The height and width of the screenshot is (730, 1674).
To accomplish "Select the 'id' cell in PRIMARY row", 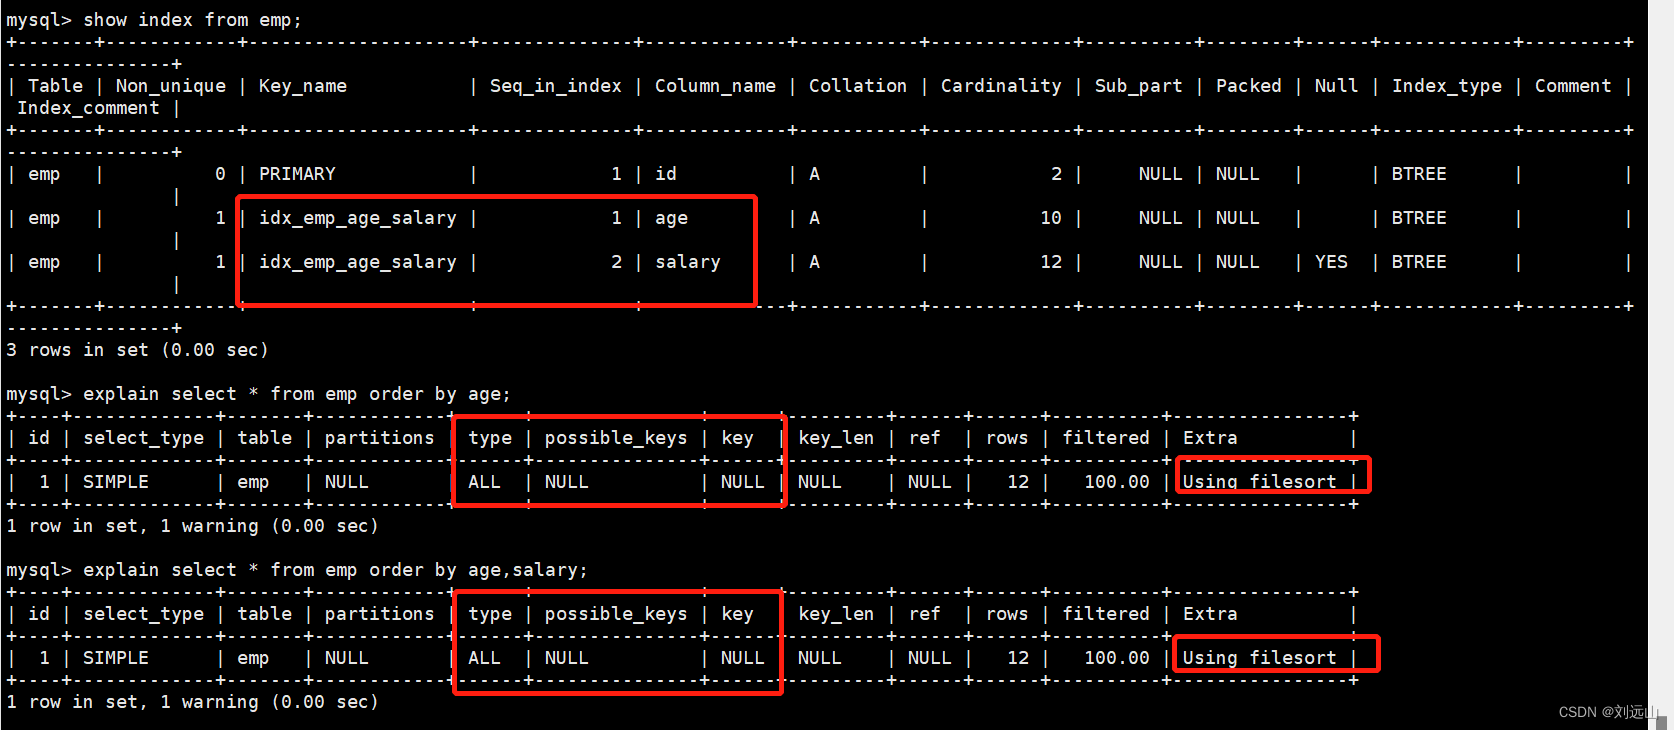I will 666,174.
